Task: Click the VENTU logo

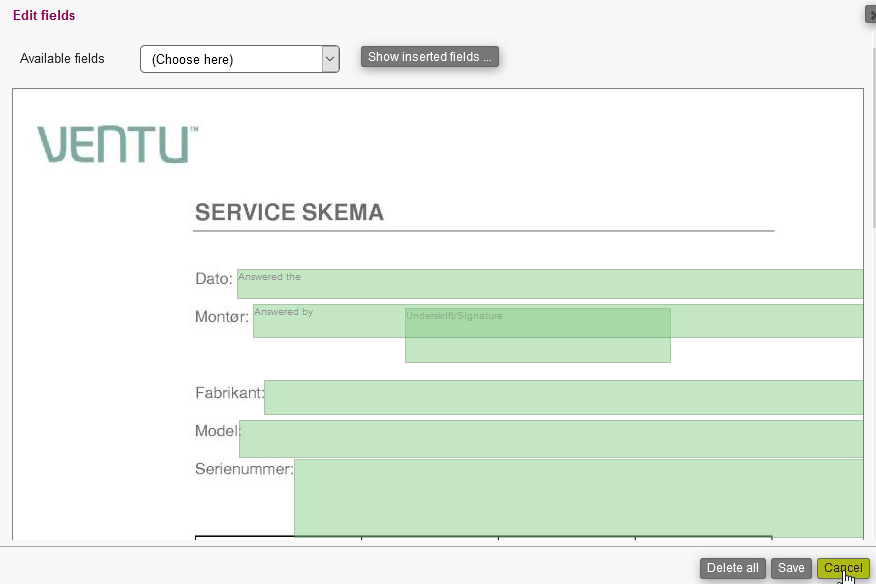Action: coord(117,144)
